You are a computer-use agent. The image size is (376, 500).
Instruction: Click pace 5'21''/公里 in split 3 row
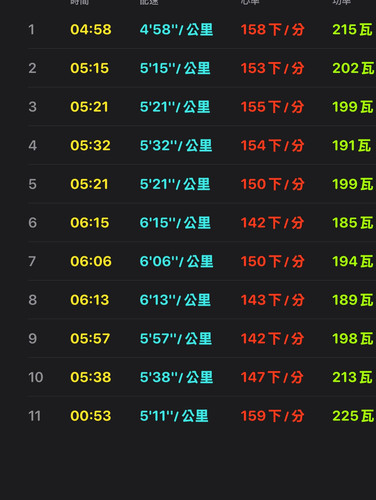[x=175, y=107]
